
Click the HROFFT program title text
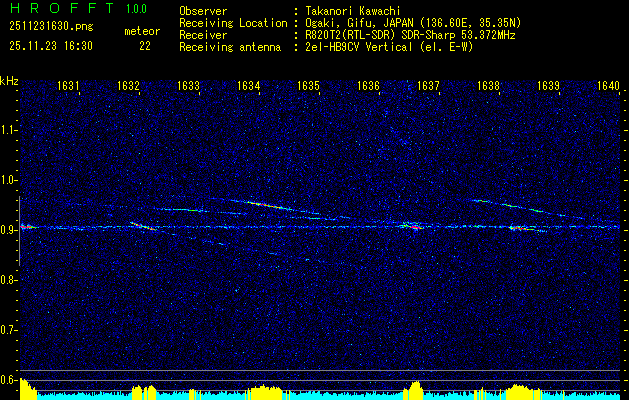tap(62, 8)
